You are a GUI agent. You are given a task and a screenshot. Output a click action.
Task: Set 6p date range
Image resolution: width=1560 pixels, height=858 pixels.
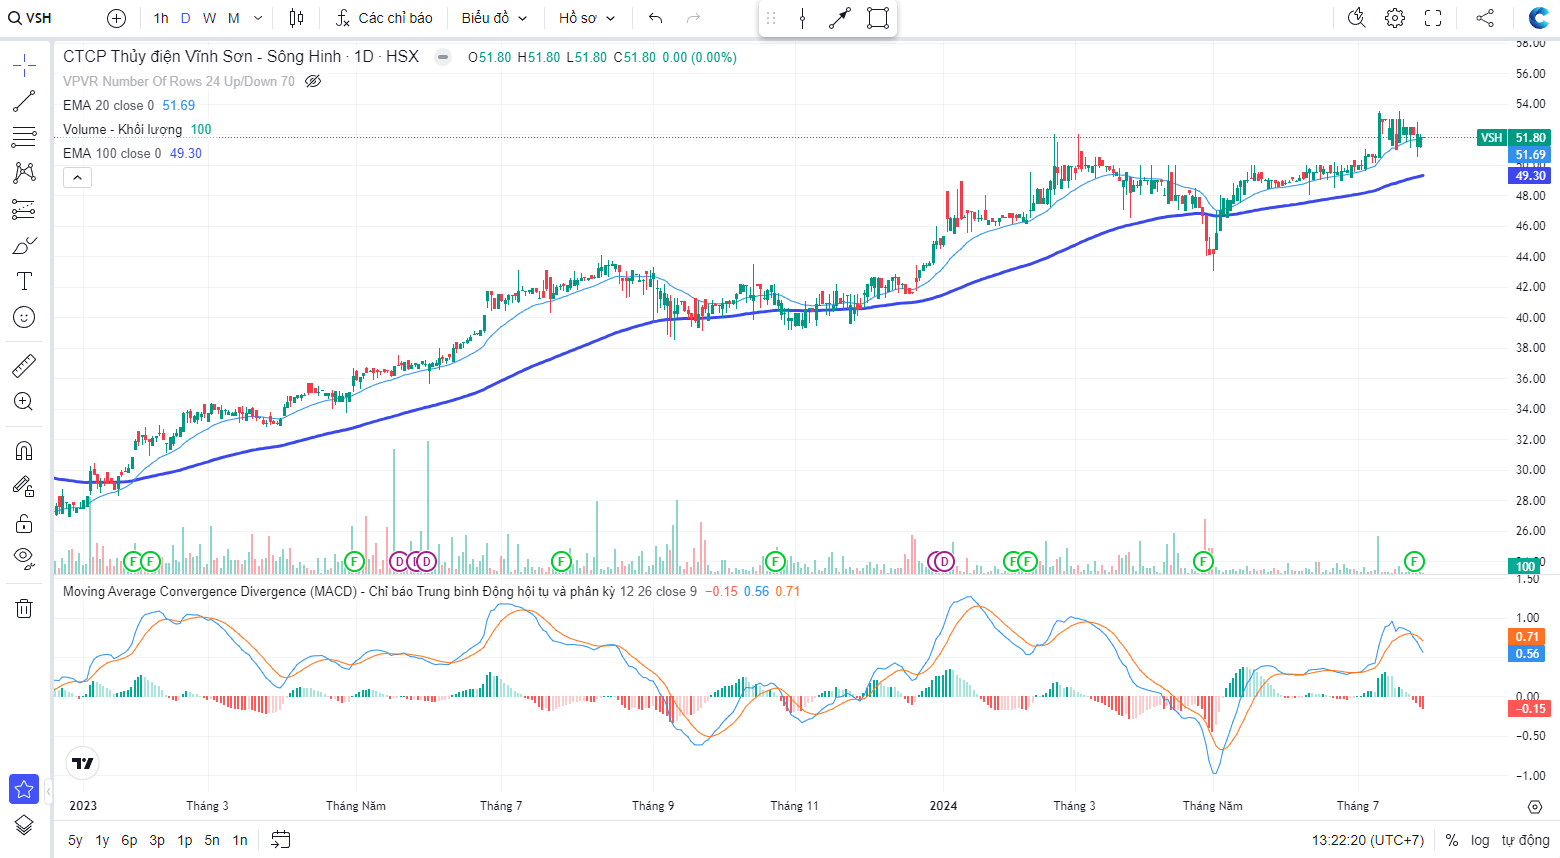pos(129,840)
